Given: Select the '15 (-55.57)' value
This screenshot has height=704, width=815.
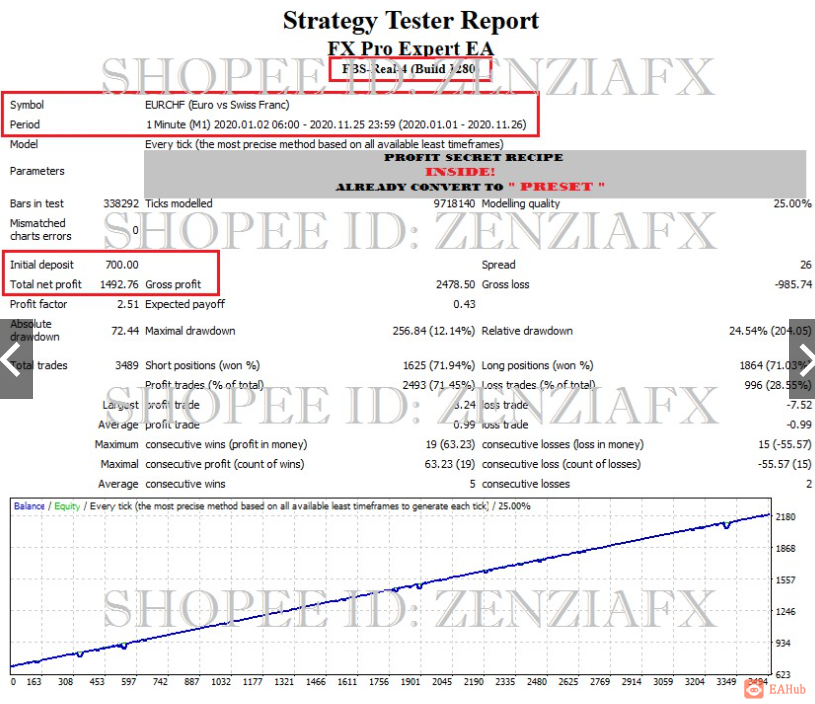Looking at the screenshot, I should 785,445.
